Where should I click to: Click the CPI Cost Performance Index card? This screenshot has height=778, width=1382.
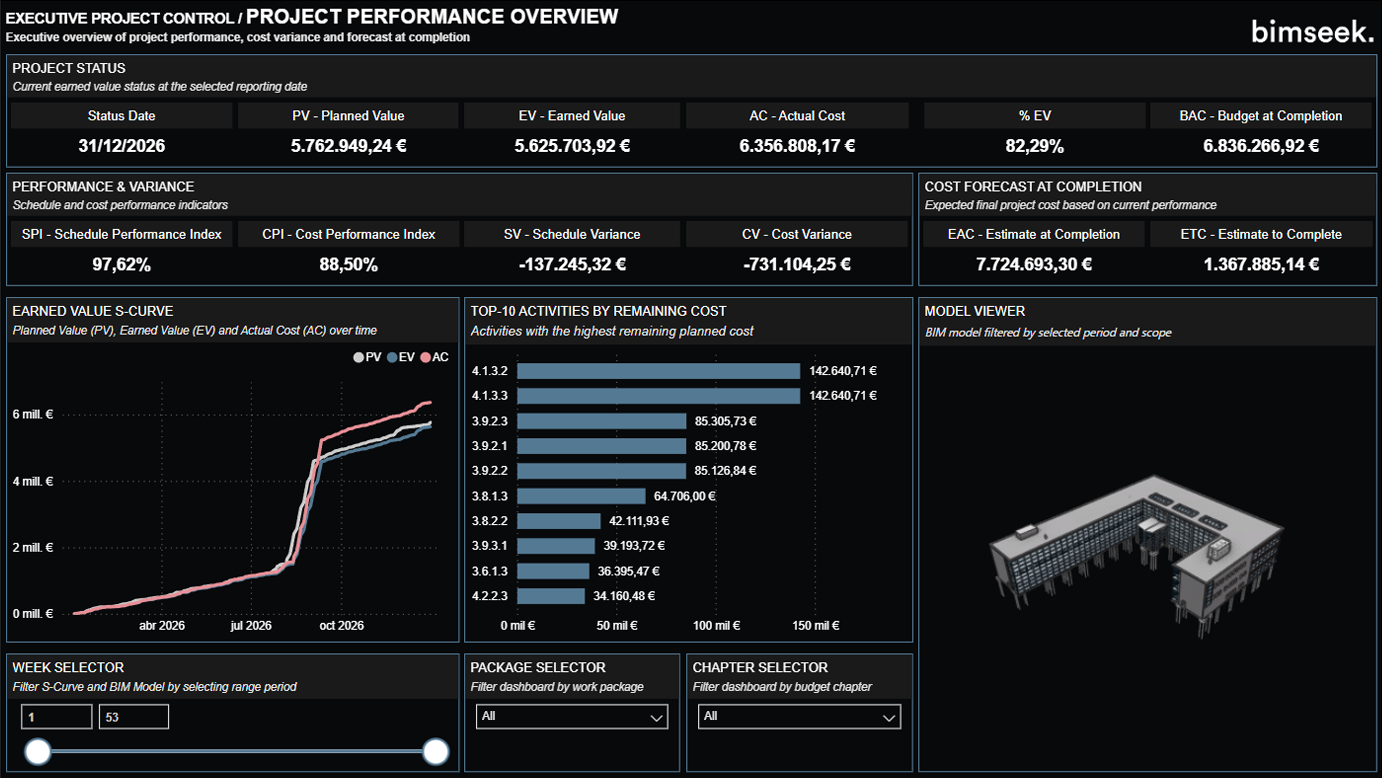[x=348, y=250]
